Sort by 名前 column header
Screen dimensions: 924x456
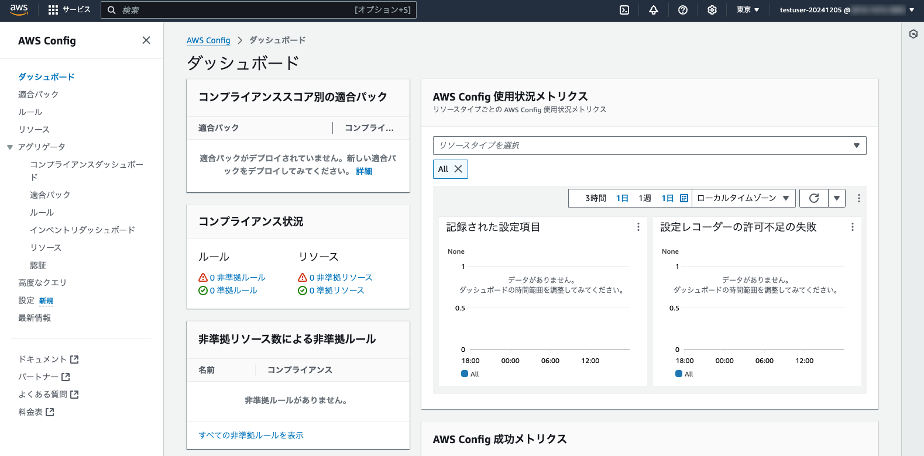(206, 370)
